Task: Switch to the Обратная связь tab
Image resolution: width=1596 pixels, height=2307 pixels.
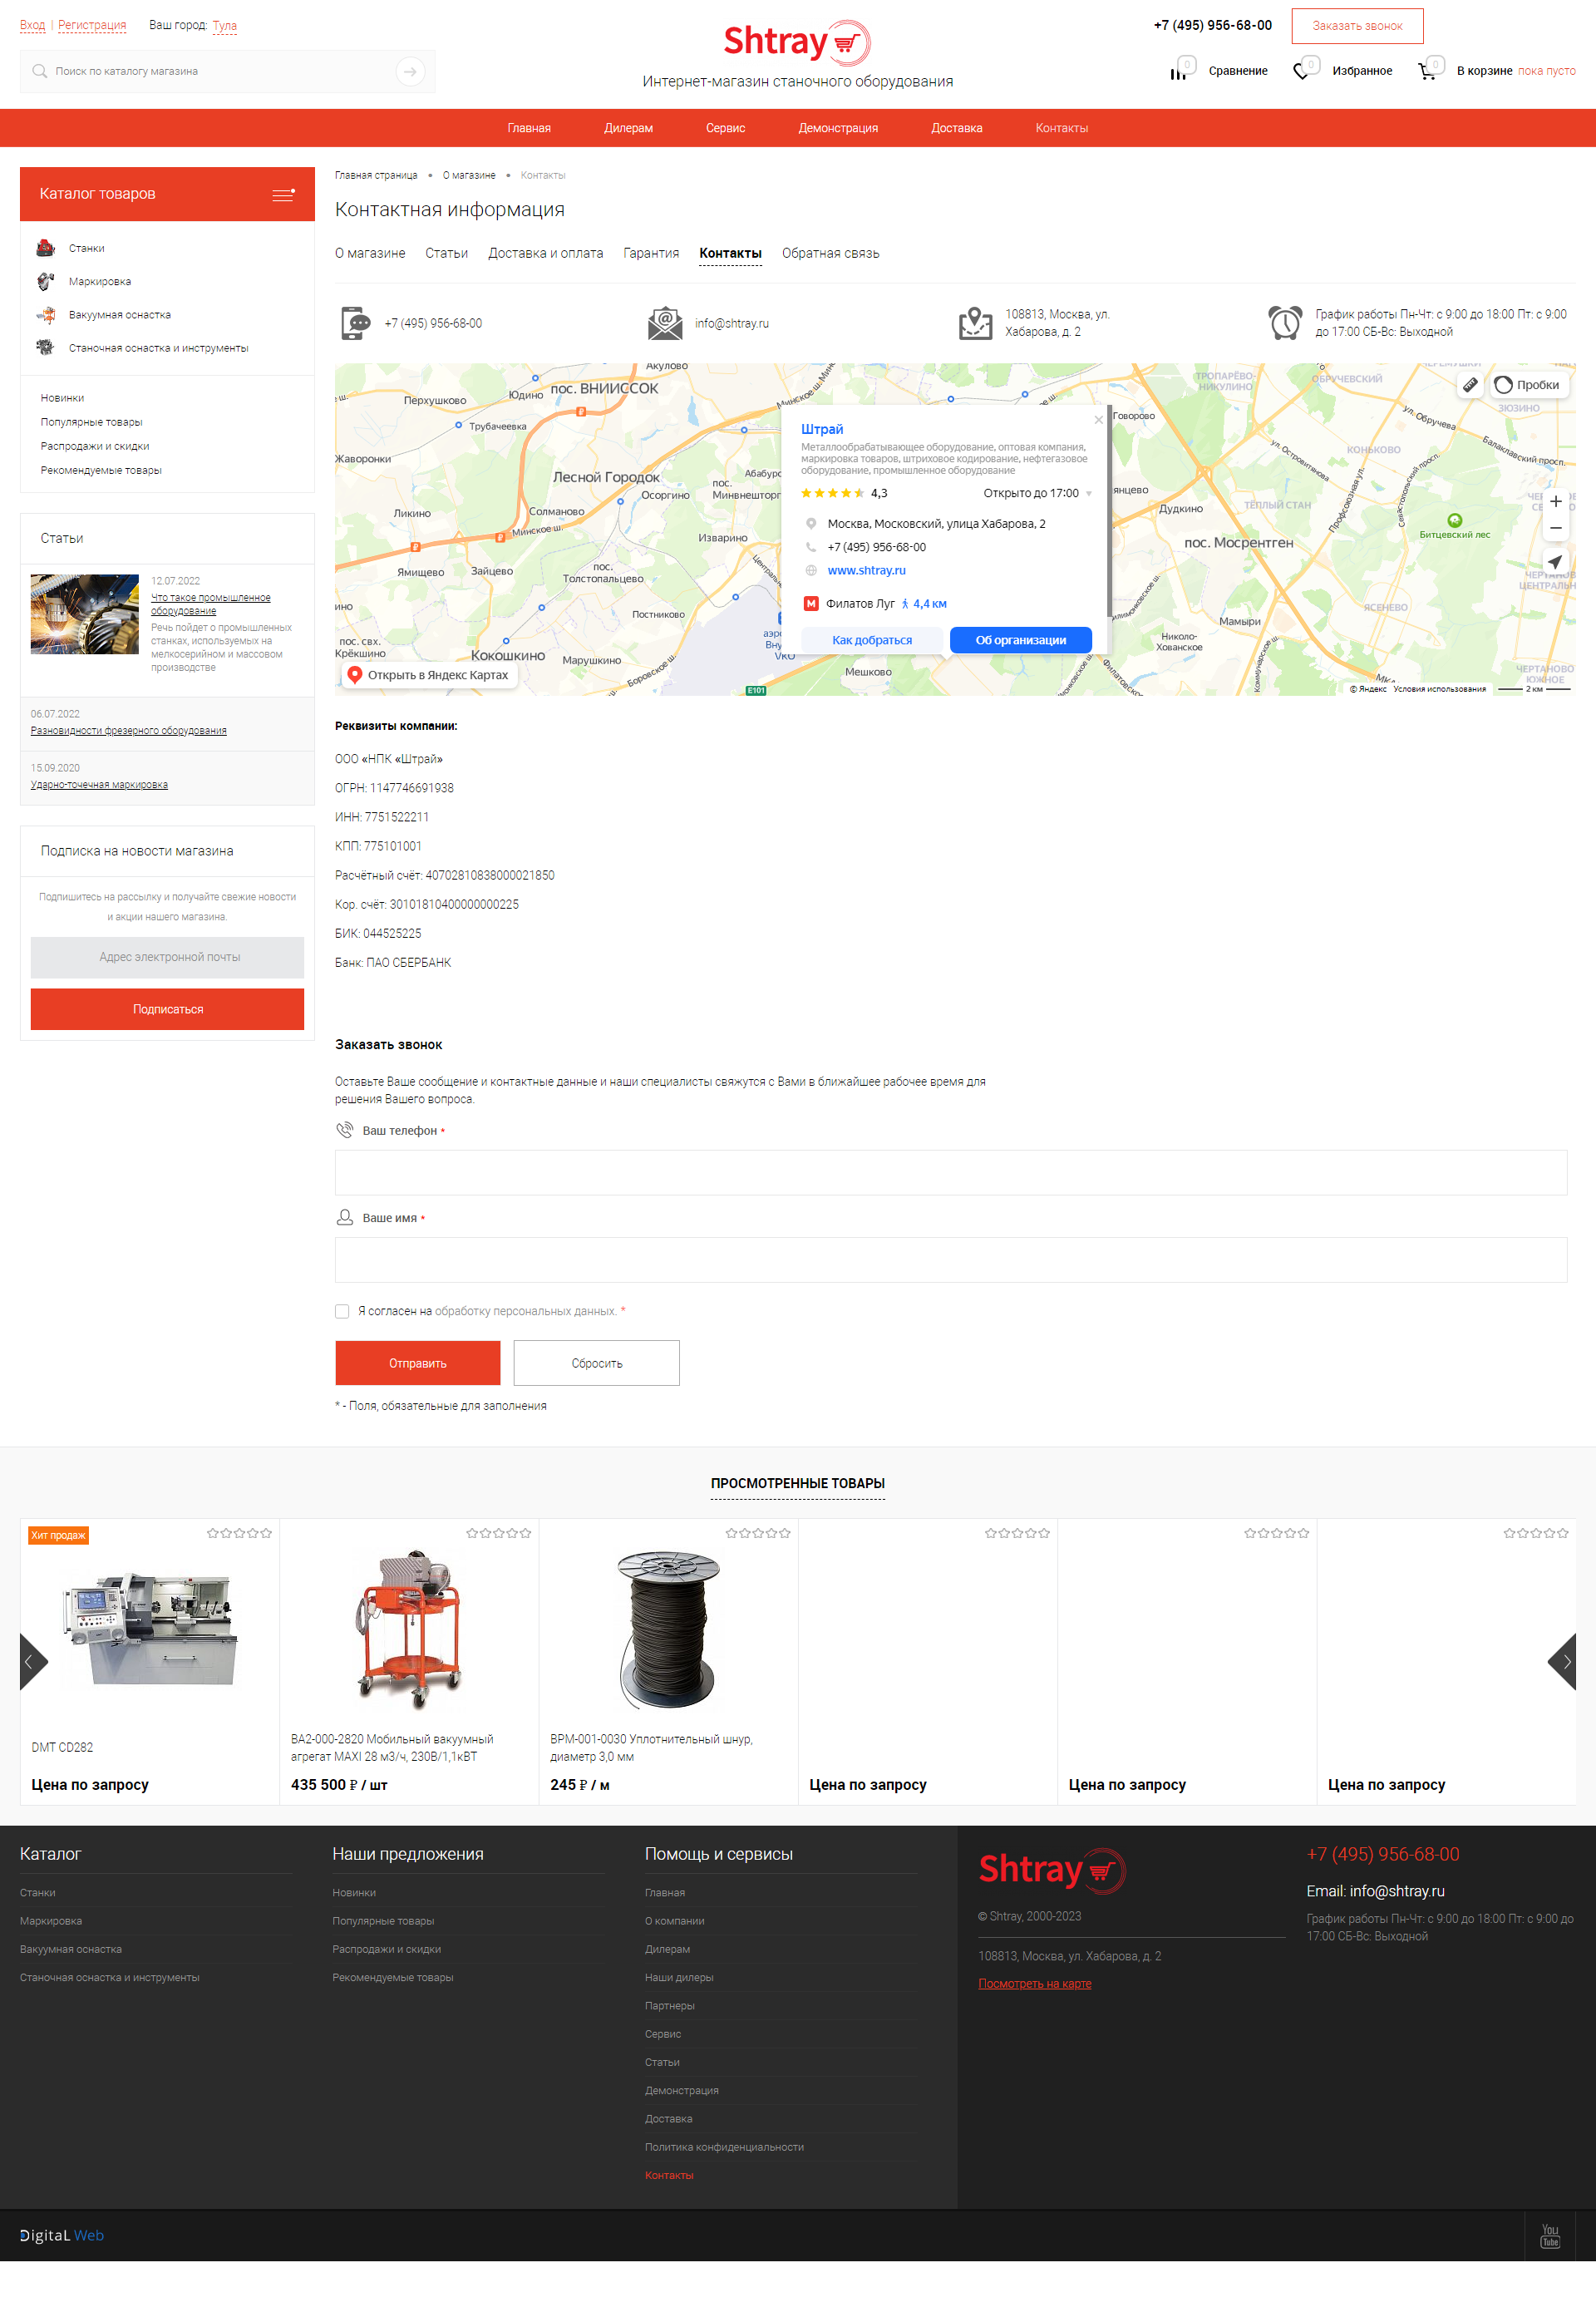Action: (830, 253)
